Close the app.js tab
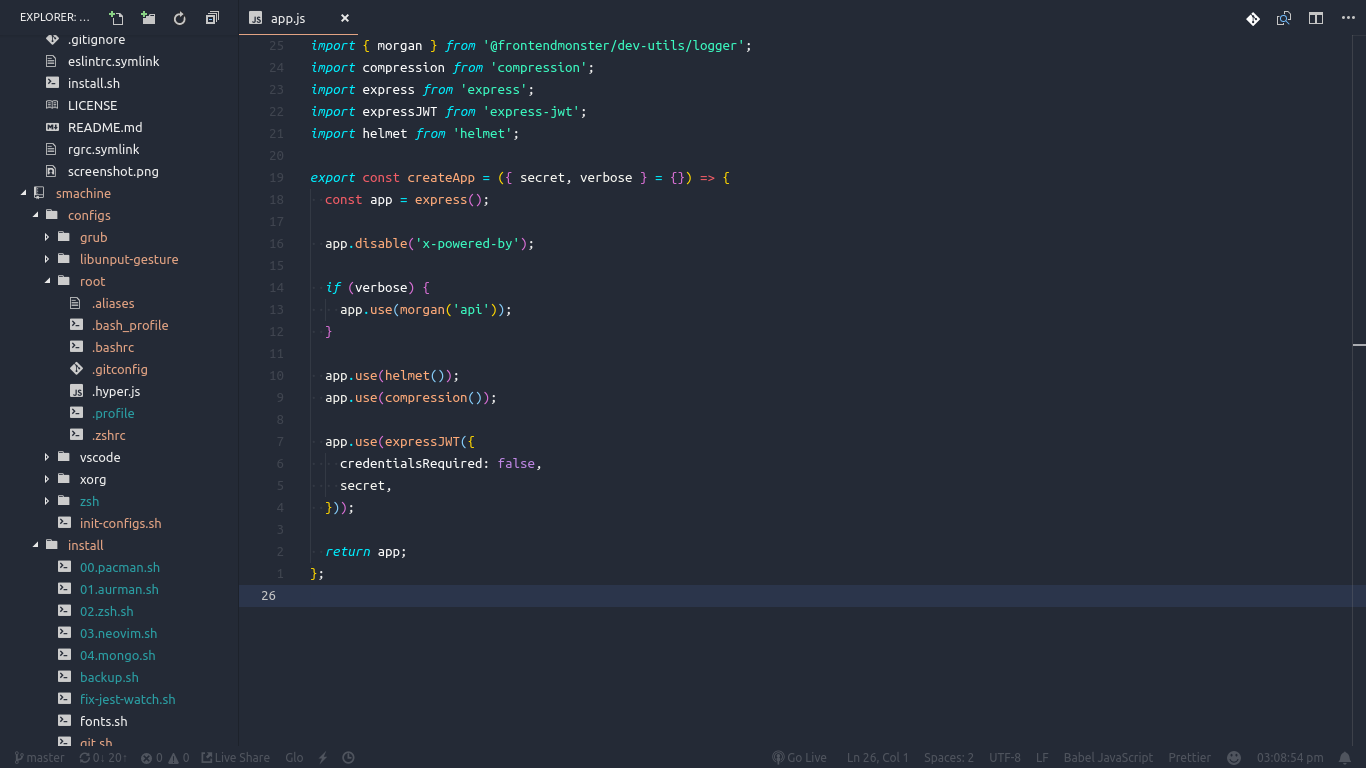1366x768 pixels. tap(345, 18)
